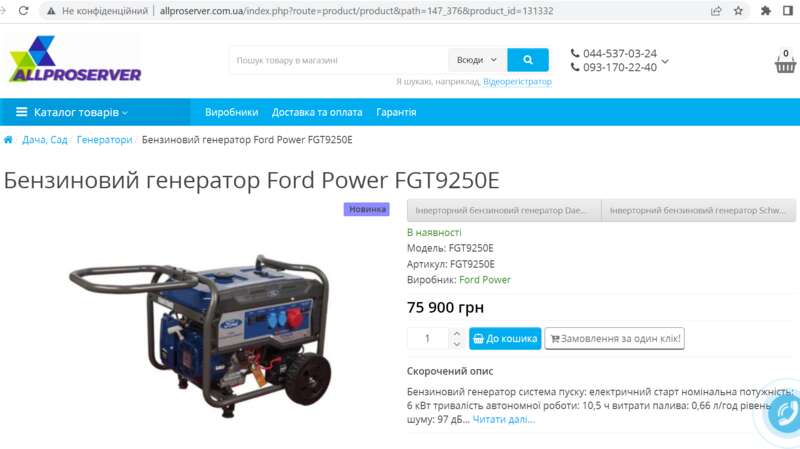The image size is (800, 449).
Task: Add product with 'До кошика' button
Action: (x=505, y=338)
